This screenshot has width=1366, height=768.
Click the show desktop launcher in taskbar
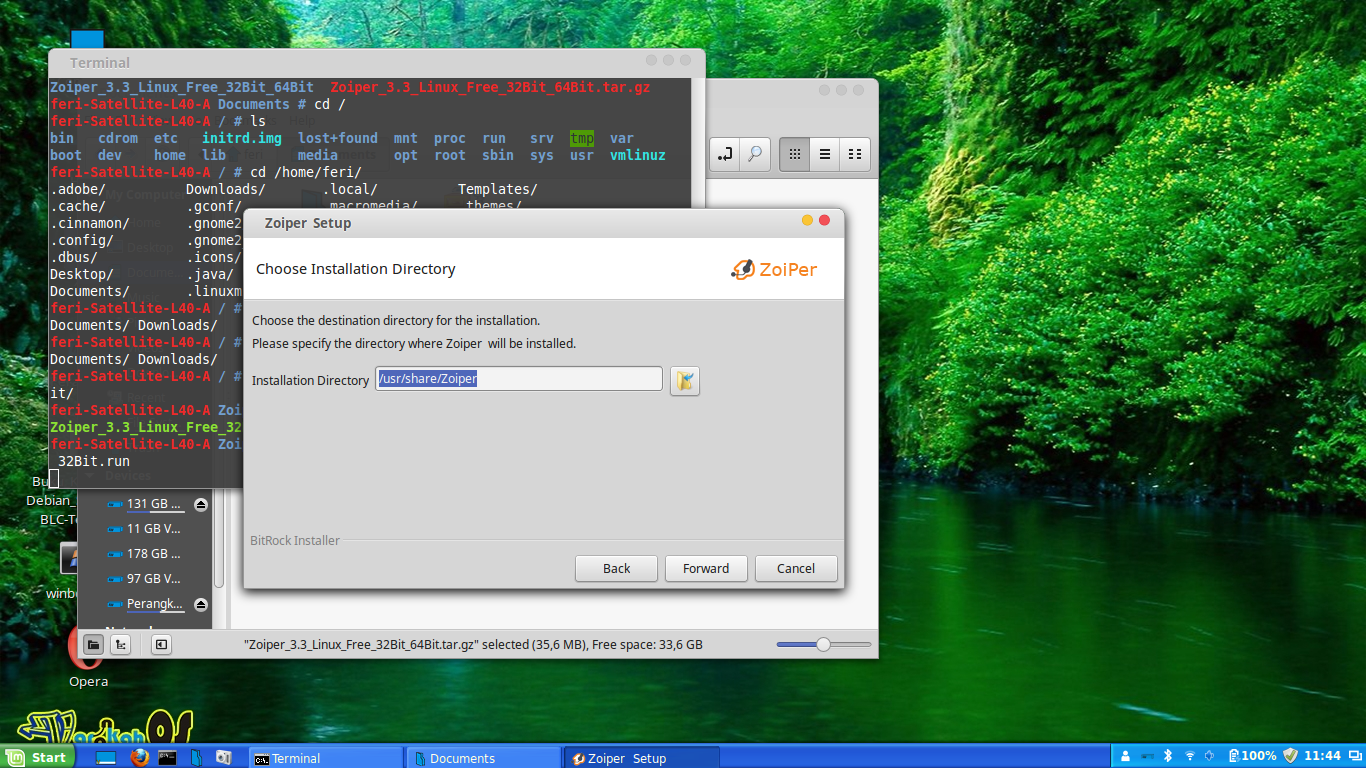[x=106, y=757]
